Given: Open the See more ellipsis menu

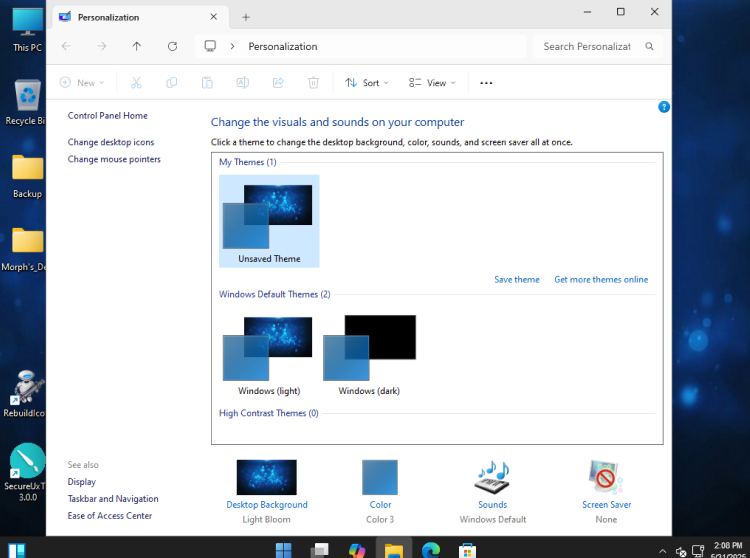Looking at the screenshot, I should point(486,83).
